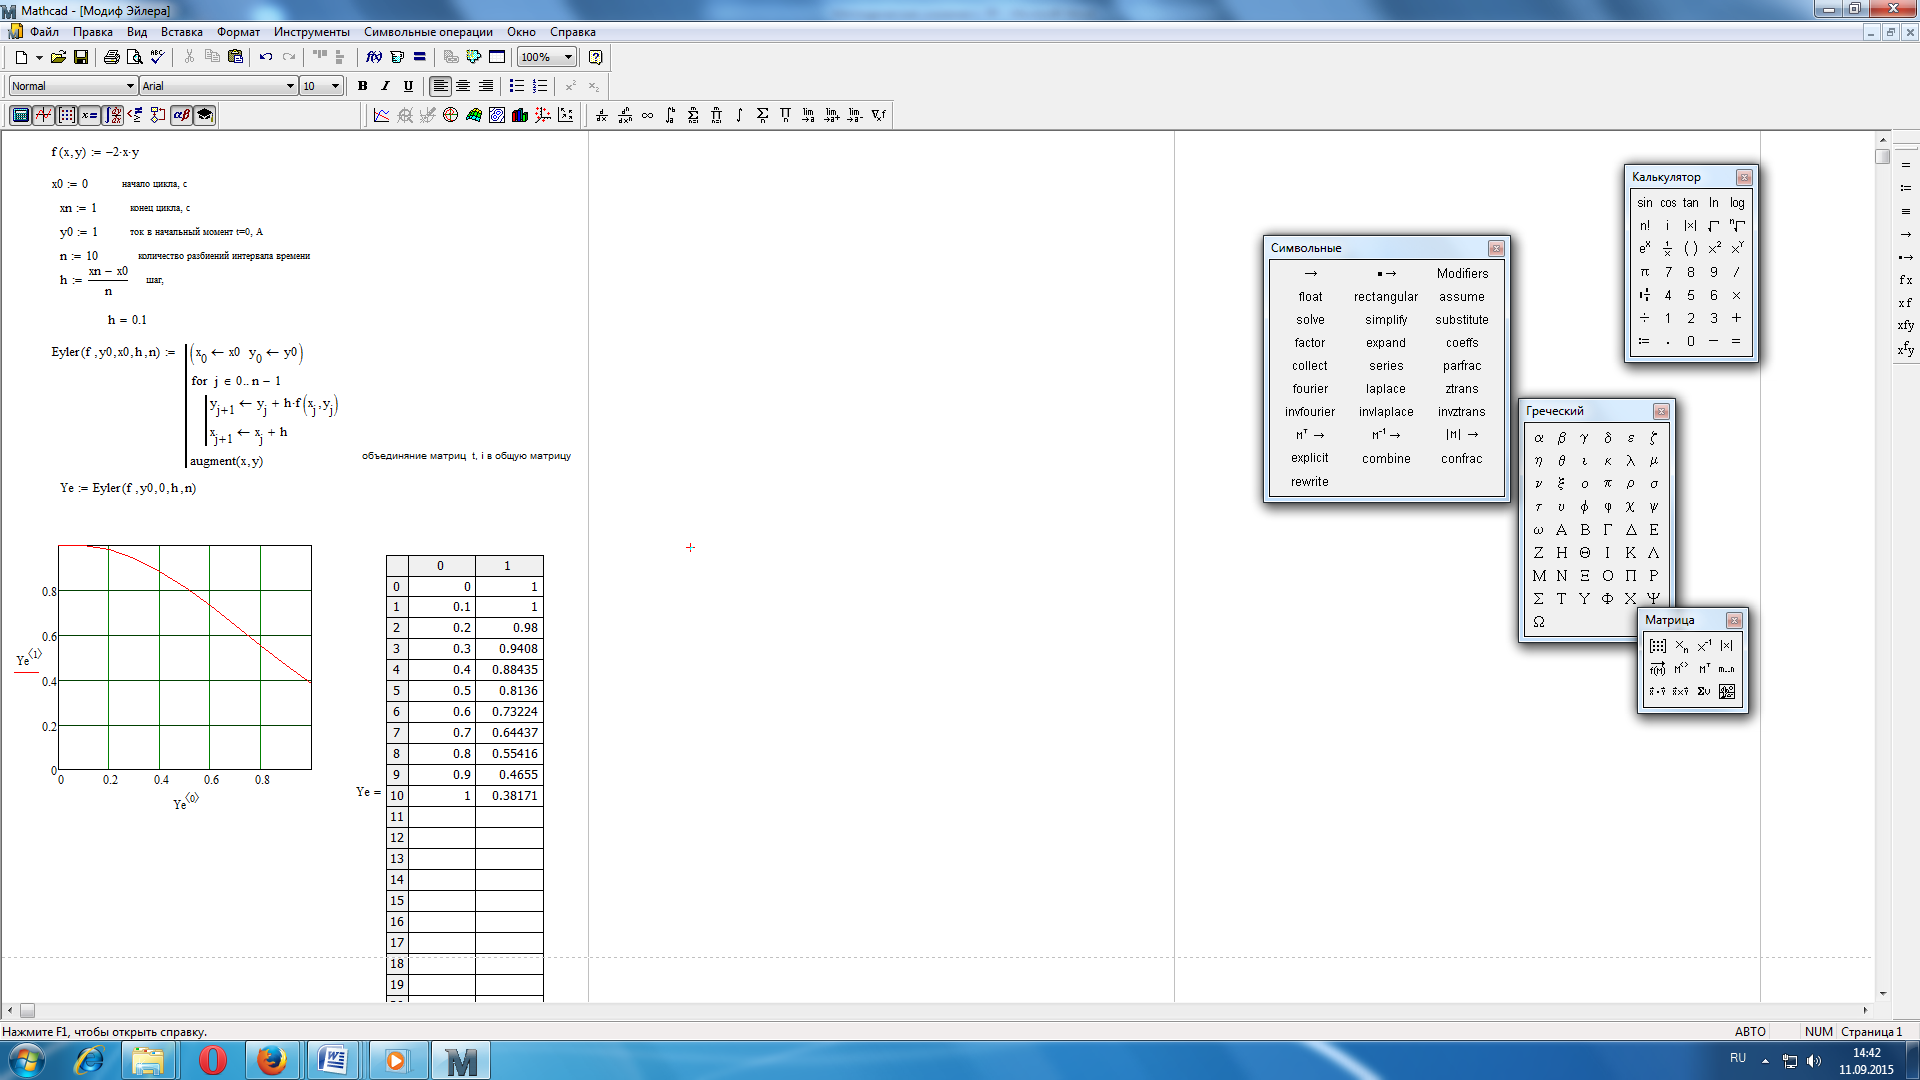The image size is (1920, 1080).
Task: Click 'laplace' in Символьные palette
Action: tap(1386, 389)
